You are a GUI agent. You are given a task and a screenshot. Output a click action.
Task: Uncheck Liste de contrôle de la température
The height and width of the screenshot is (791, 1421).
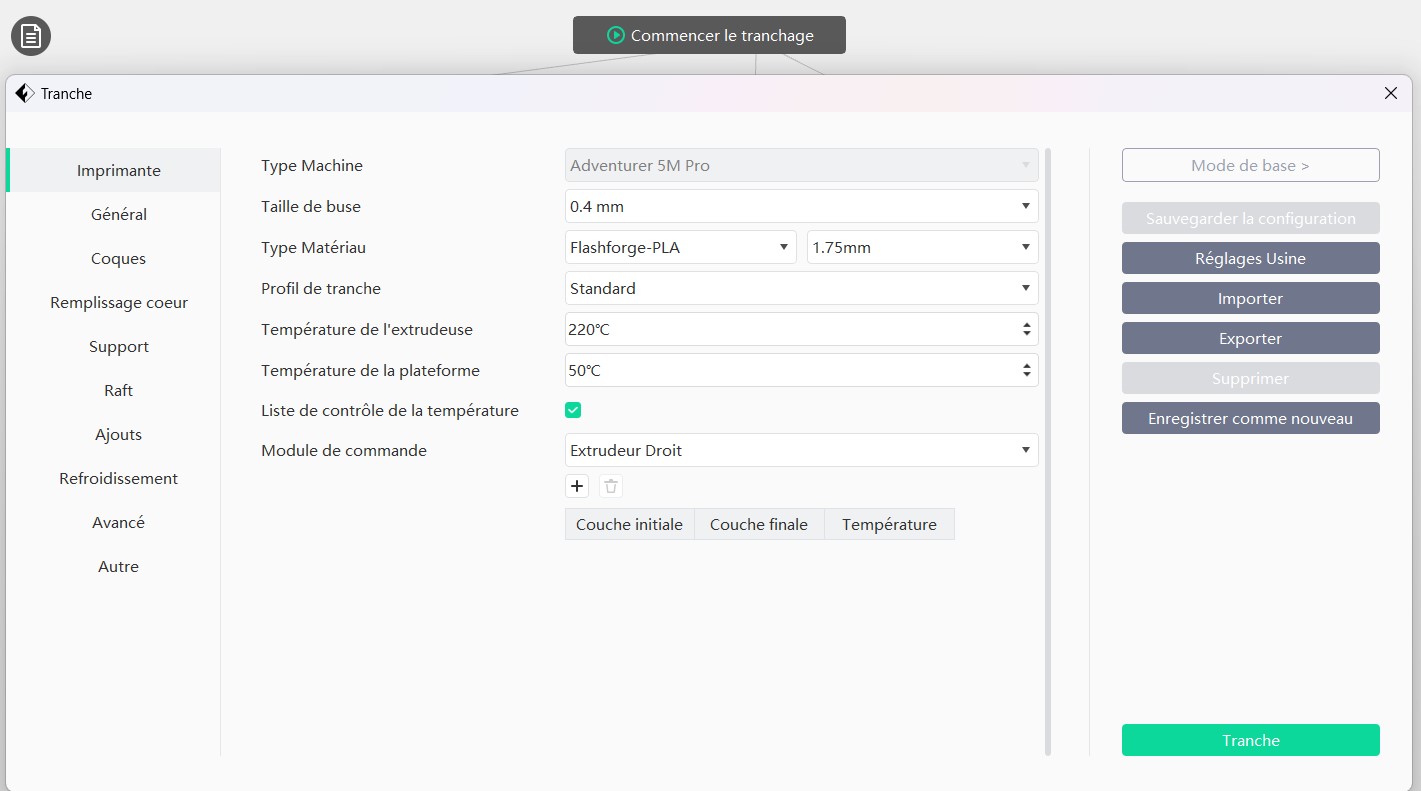(573, 410)
